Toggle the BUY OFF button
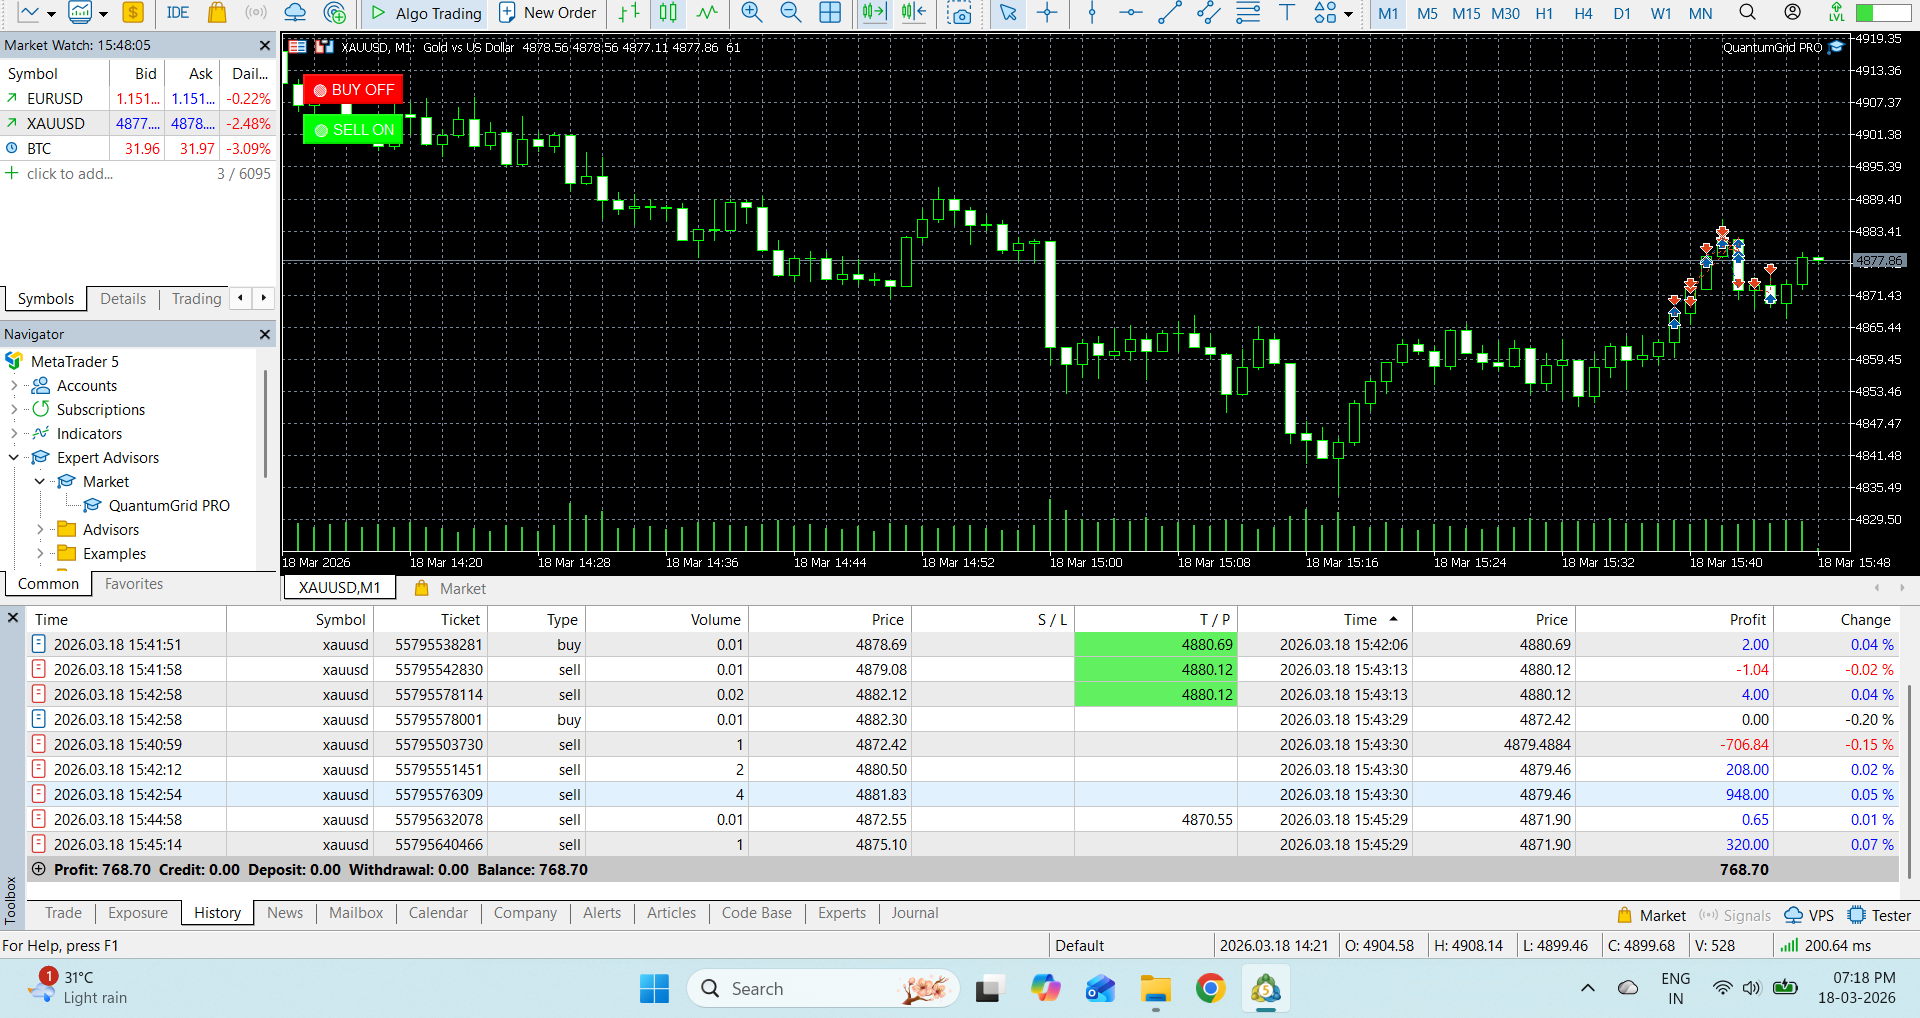This screenshot has width=1920, height=1018. pos(353,90)
